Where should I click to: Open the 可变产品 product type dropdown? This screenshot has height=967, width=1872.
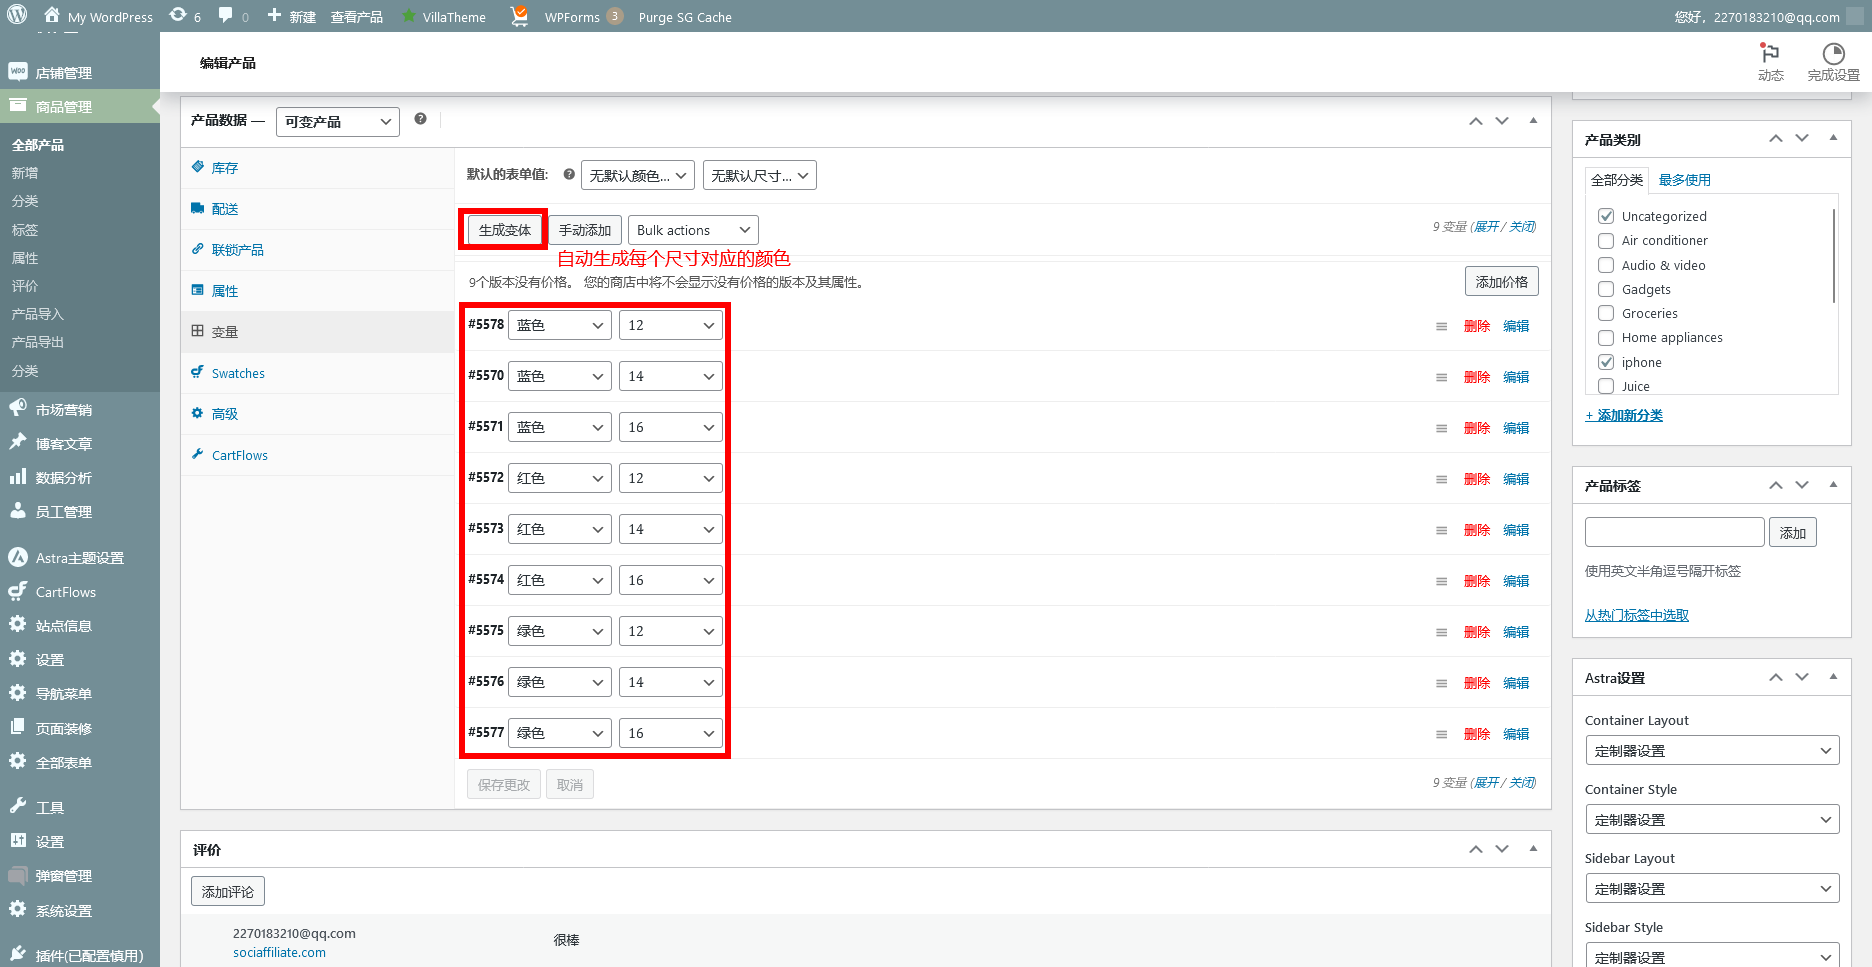pos(338,121)
